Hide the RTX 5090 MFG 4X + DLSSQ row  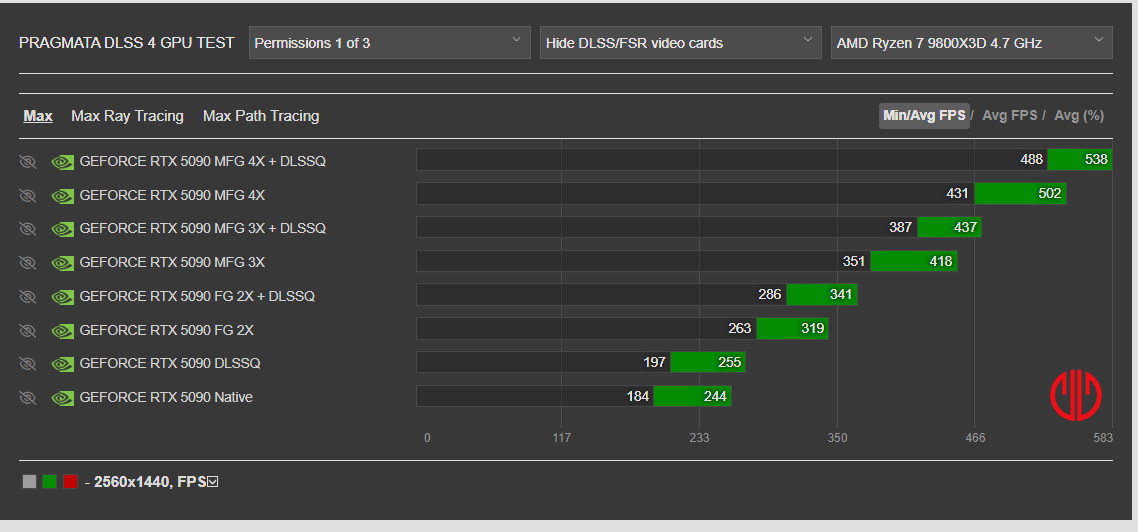[28, 161]
